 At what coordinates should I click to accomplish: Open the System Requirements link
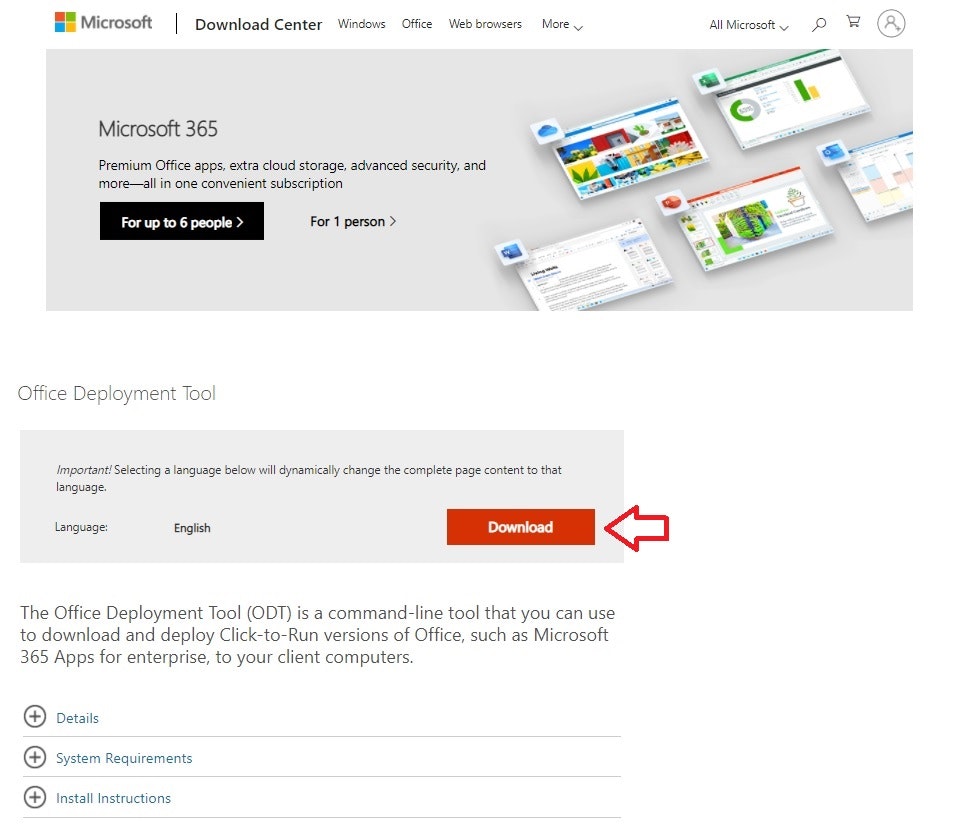point(124,758)
